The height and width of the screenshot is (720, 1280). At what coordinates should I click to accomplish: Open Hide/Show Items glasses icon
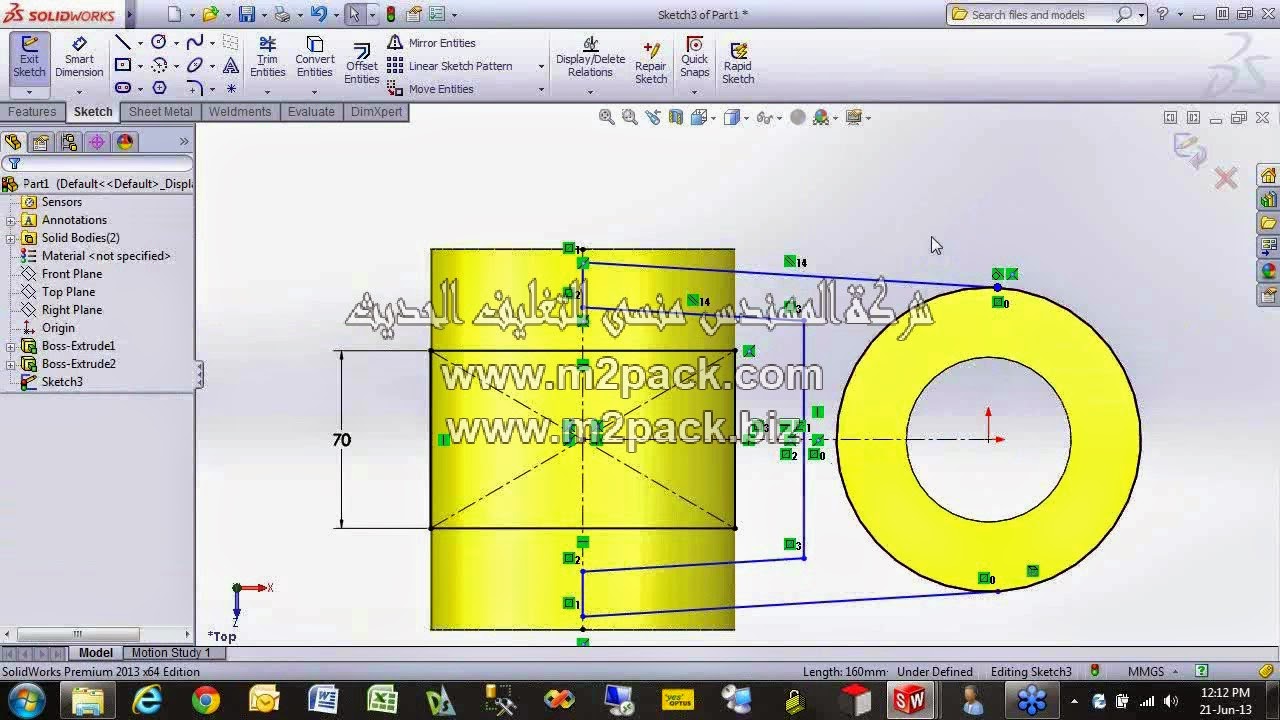coord(764,117)
